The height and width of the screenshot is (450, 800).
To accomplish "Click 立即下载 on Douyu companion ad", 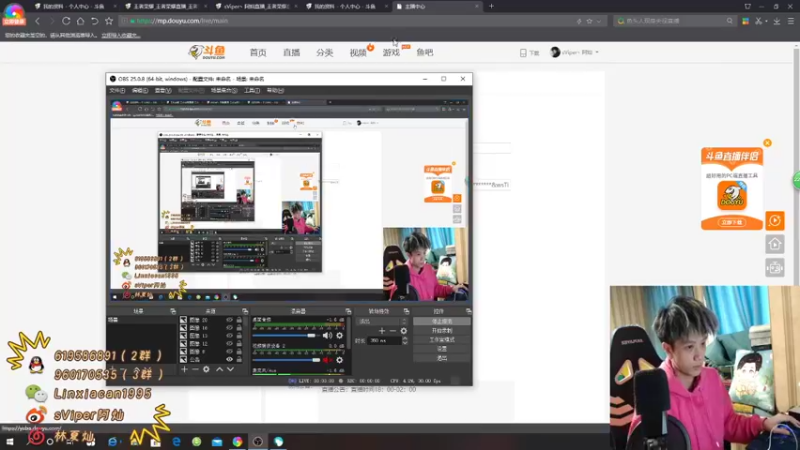I will coord(732,222).
